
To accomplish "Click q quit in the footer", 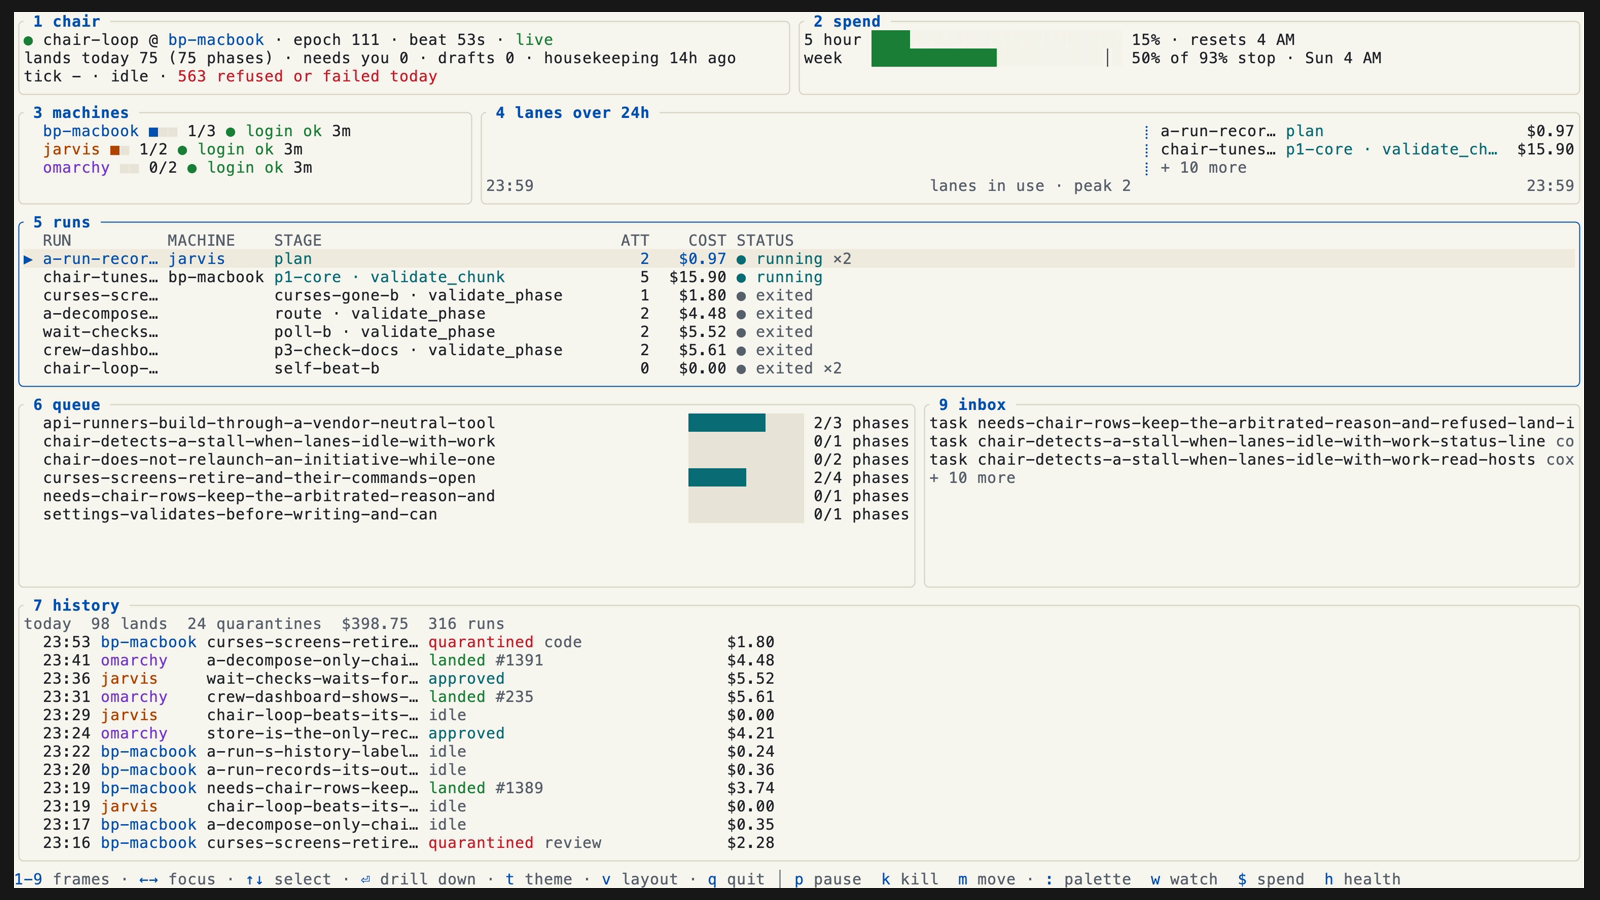I will 736,879.
